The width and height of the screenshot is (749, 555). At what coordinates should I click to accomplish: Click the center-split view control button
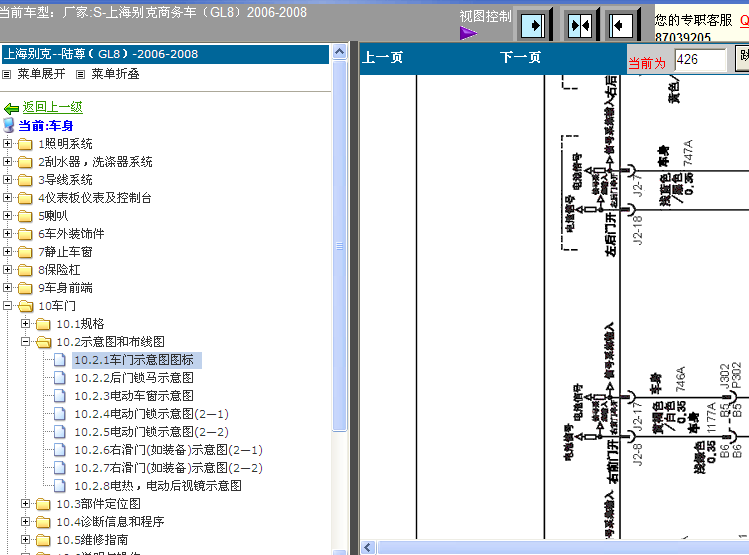click(579, 24)
